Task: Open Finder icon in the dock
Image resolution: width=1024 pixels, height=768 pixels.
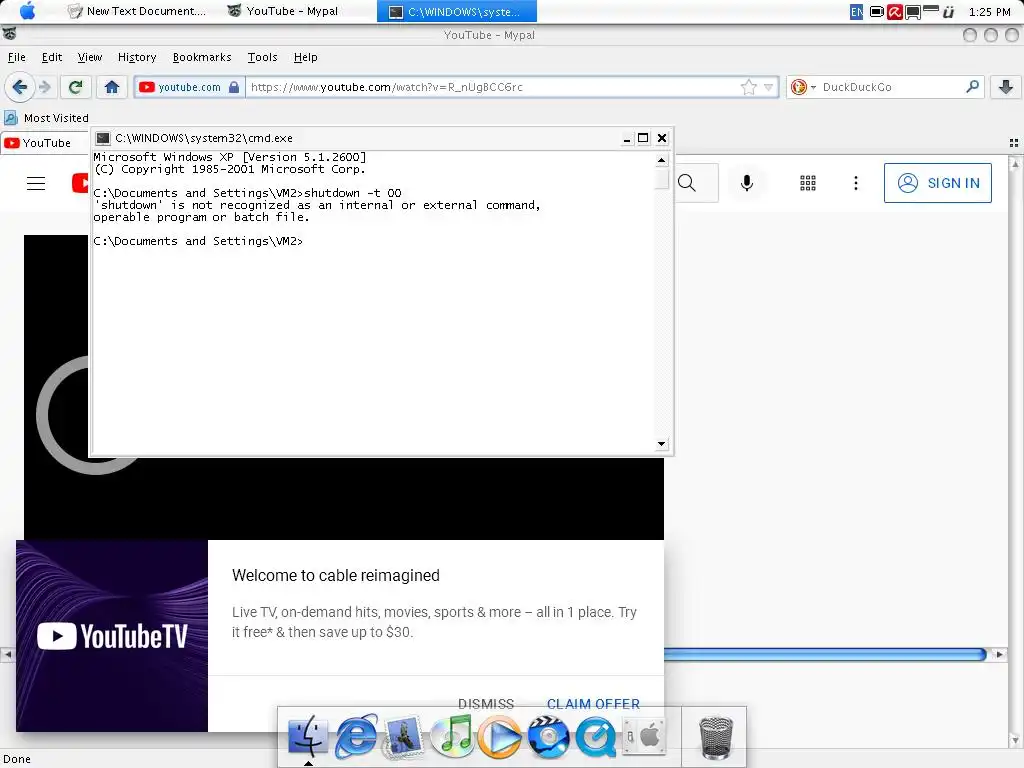Action: point(308,736)
